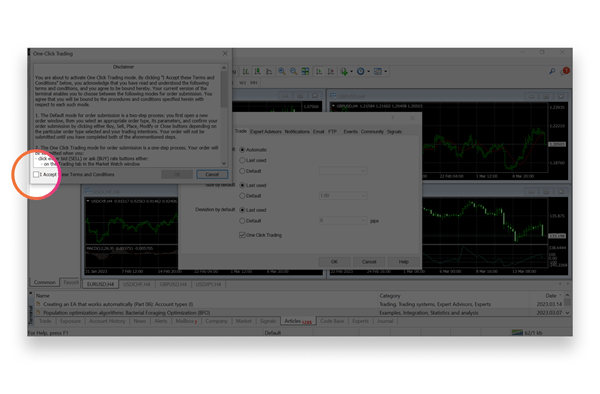Switch to the Common tab in Navigator
600x394 pixels.
click(44, 282)
